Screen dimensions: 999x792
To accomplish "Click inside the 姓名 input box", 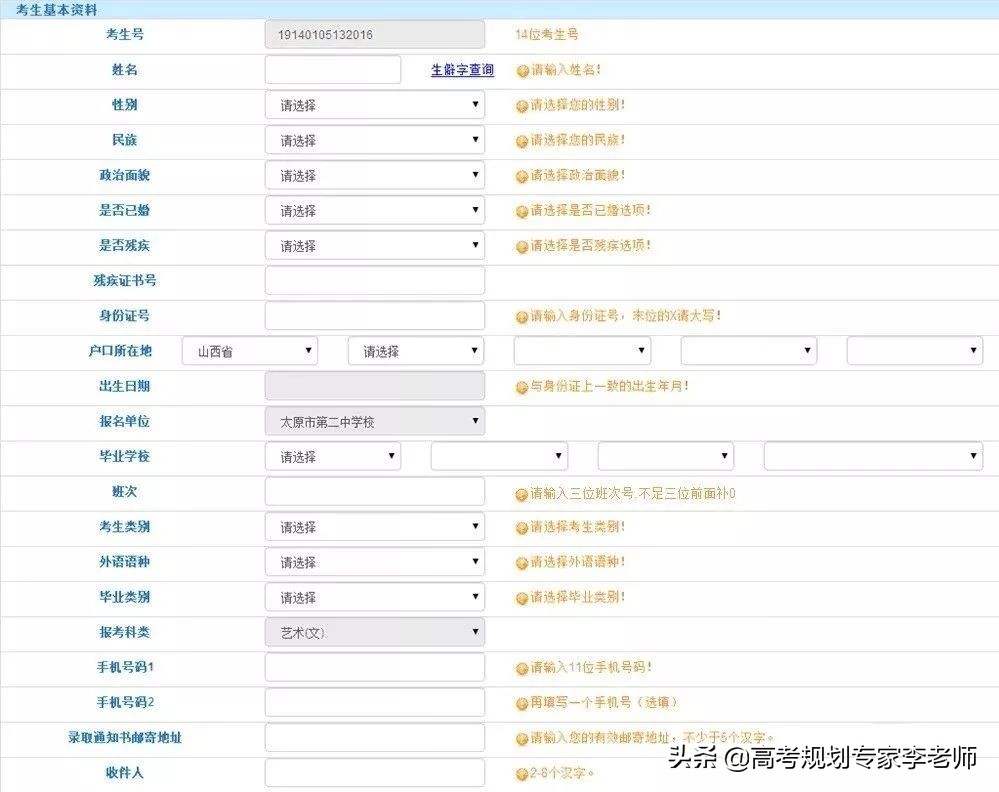I will [330, 70].
